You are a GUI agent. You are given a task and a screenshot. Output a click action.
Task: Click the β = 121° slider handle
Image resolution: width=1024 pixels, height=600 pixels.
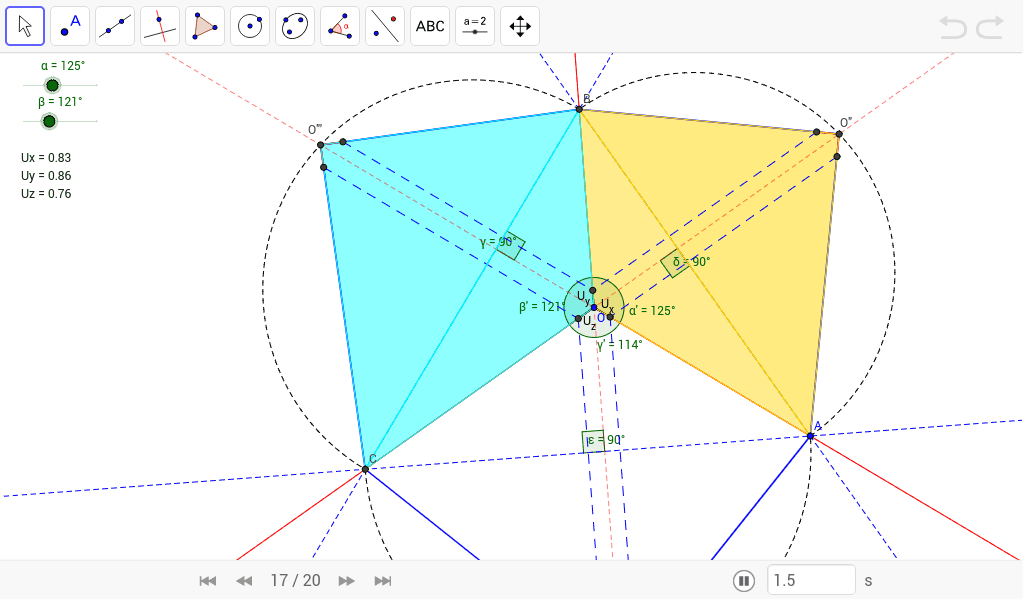(49, 121)
